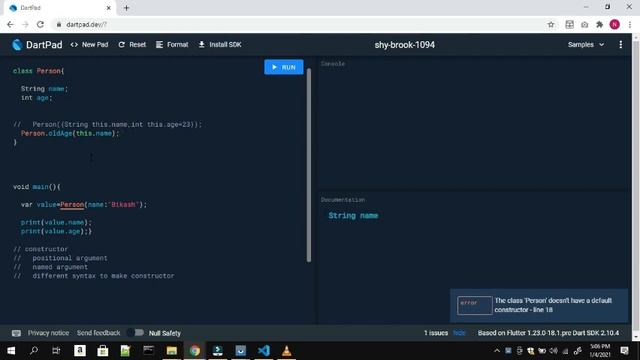Click the error message about Person constructor
The width and height of the screenshot is (640, 360).
553,305
